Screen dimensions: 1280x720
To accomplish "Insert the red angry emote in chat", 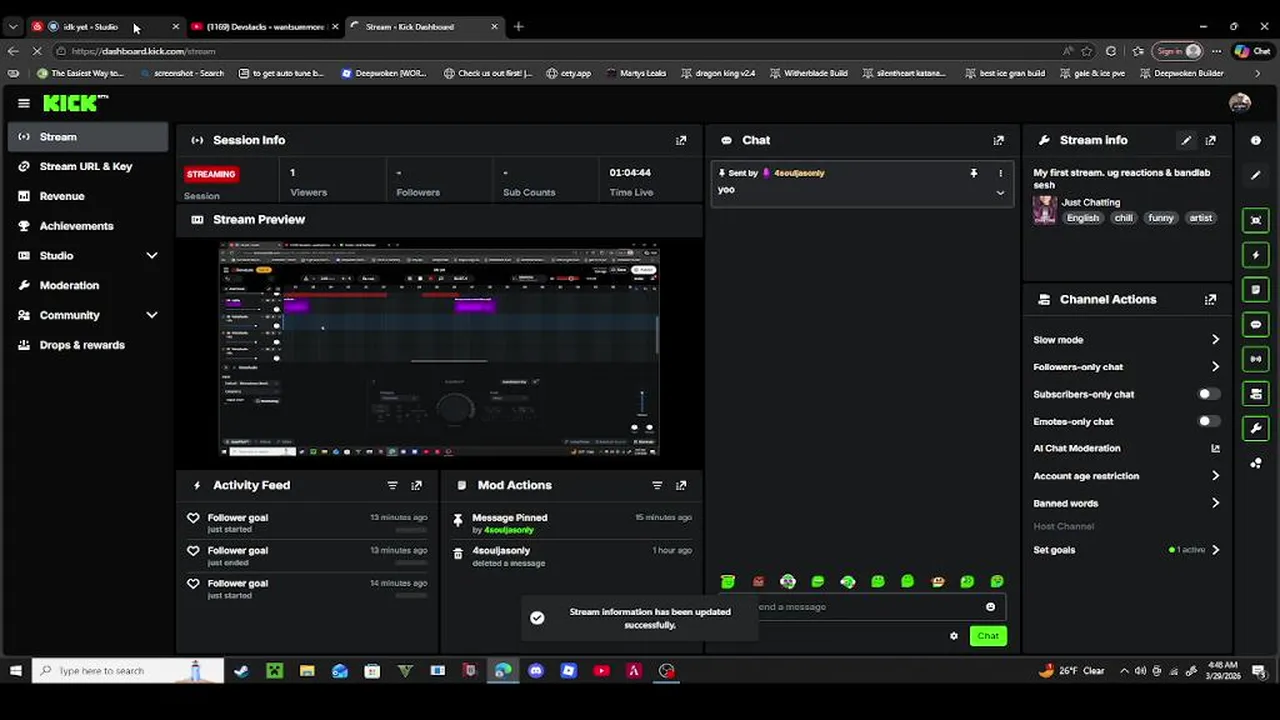I will click(758, 582).
